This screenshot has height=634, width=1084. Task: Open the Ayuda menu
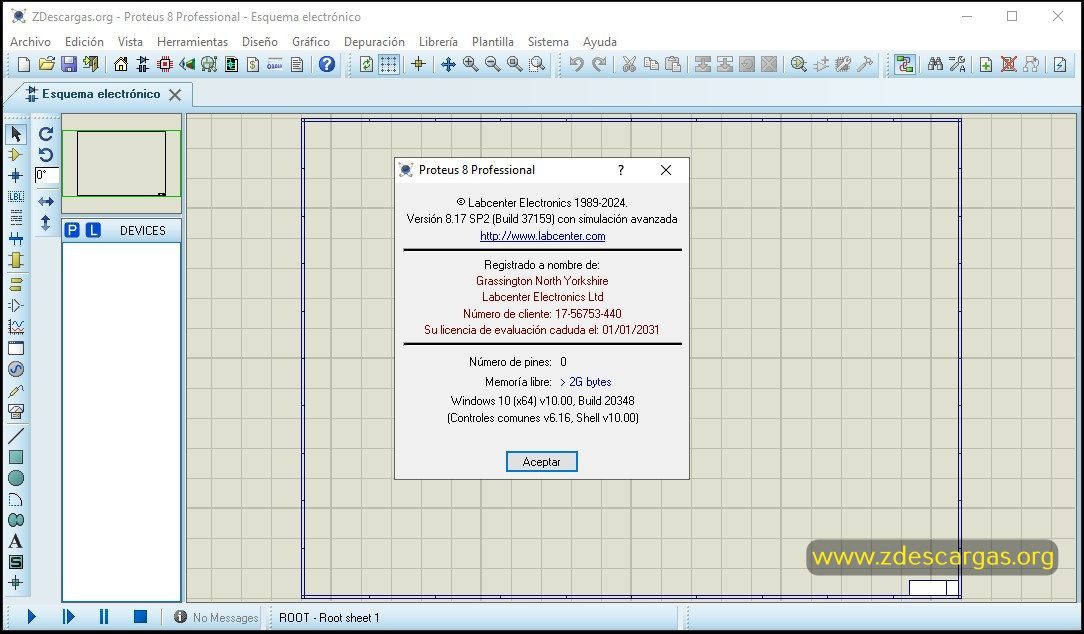pos(599,41)
